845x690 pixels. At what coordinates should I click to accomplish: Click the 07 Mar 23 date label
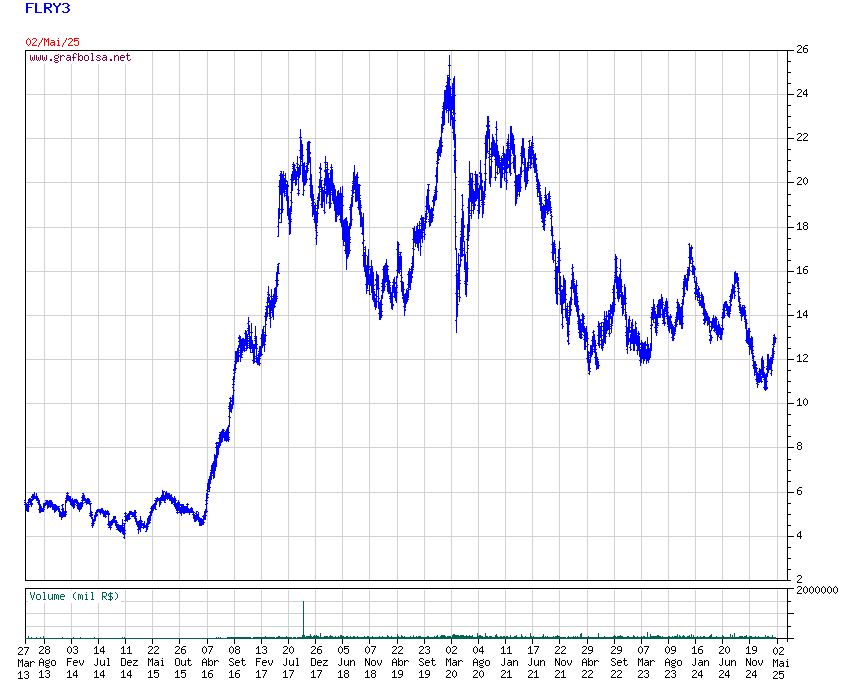(x=645, y=663)
